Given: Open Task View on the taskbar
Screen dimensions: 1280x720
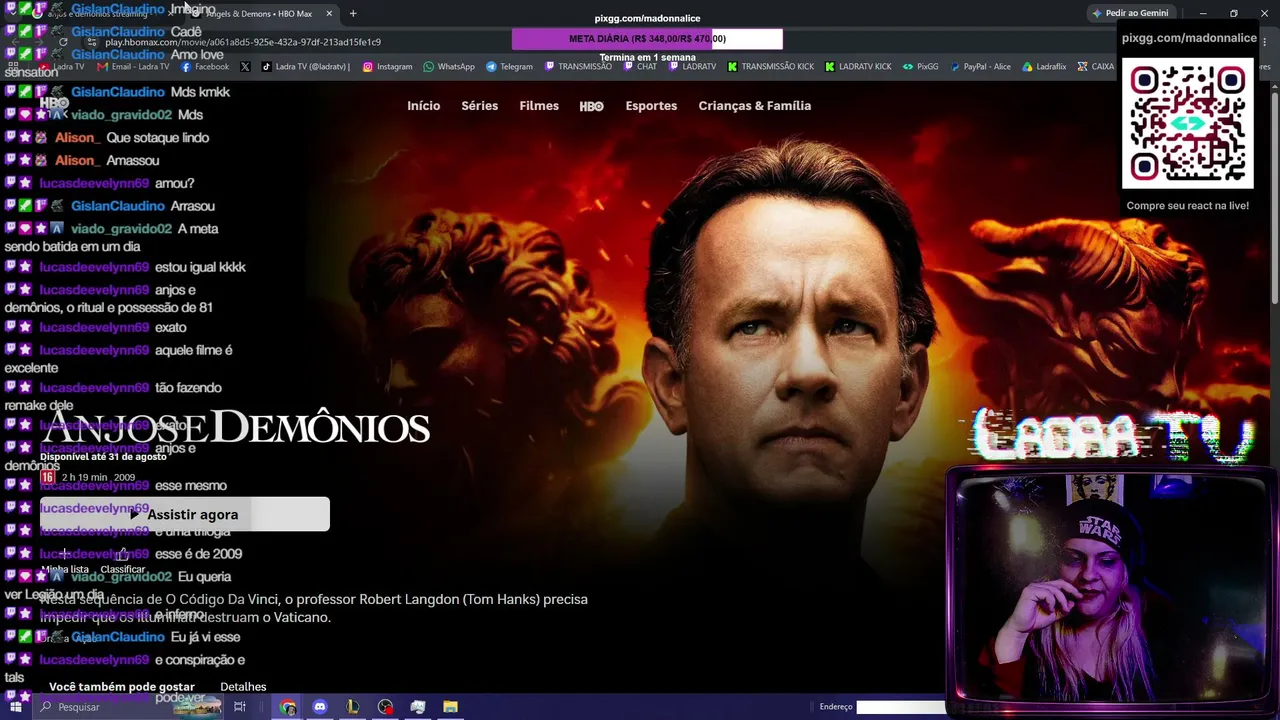Looking at the screenshot, I should coord(240,707).
